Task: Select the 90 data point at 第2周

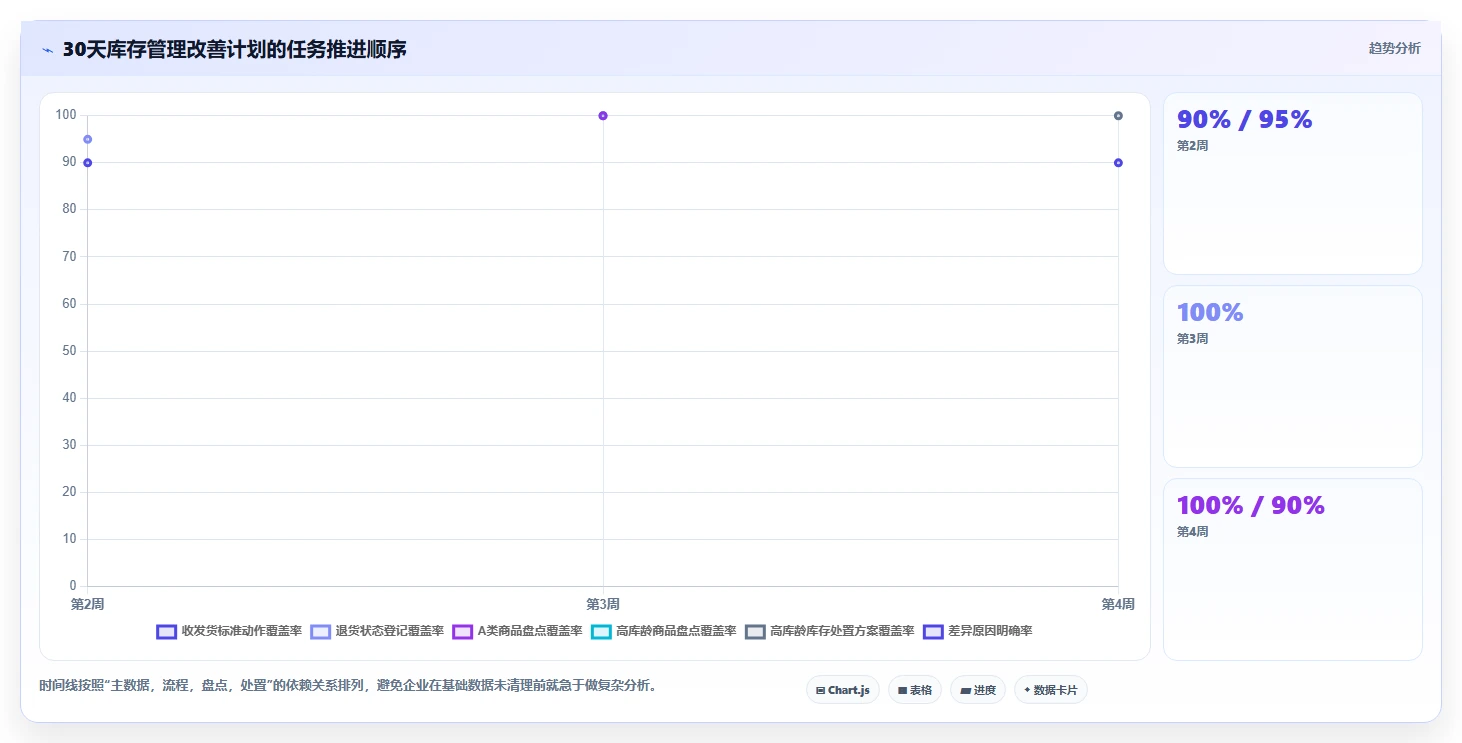Action: [88, 162]
